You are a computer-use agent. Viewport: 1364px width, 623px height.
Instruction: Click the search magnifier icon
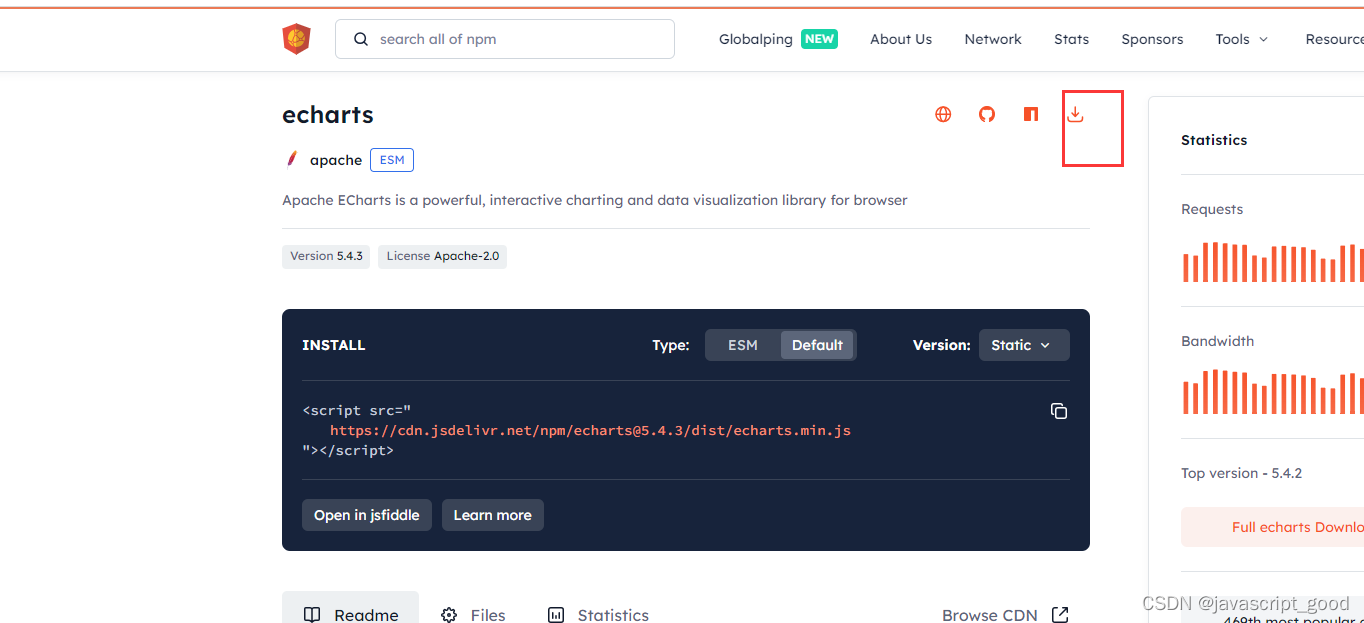(x=361, y=39)
